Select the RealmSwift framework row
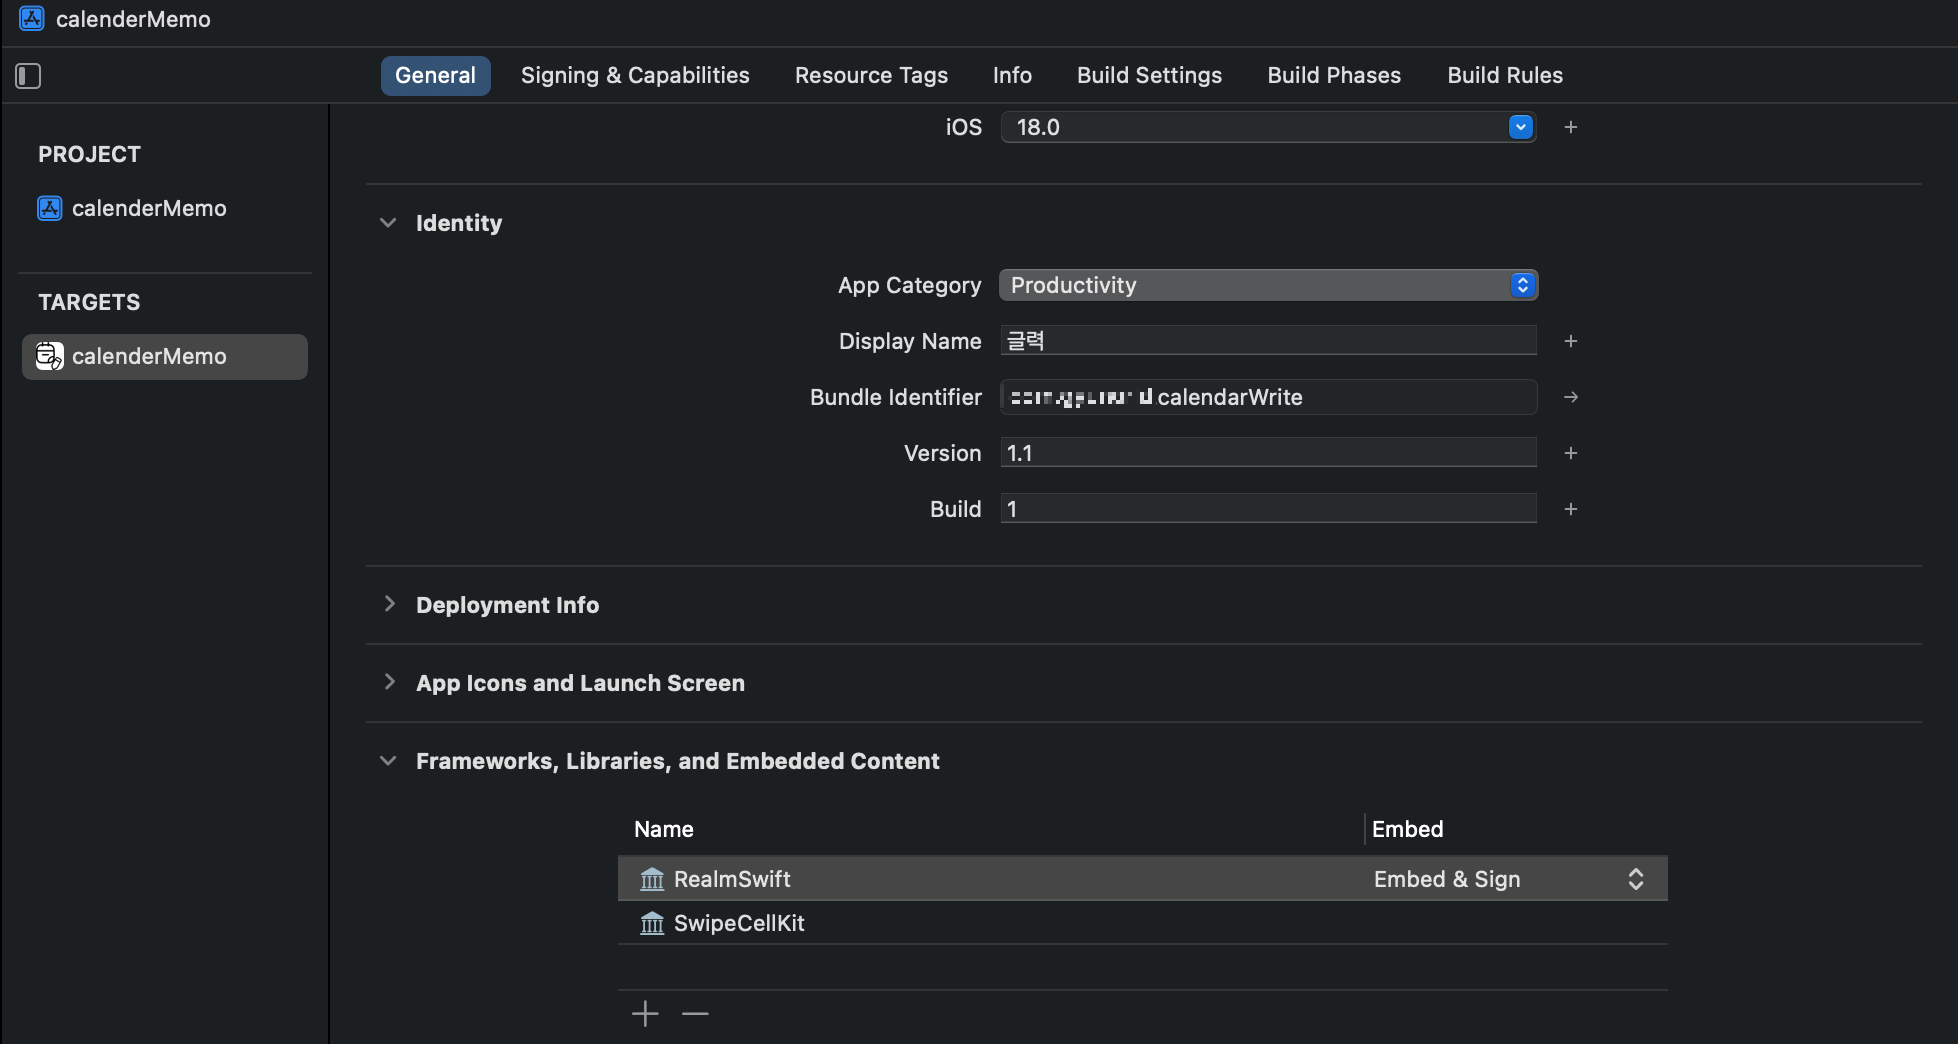 pyautogui.click(x=1142, y=879)
